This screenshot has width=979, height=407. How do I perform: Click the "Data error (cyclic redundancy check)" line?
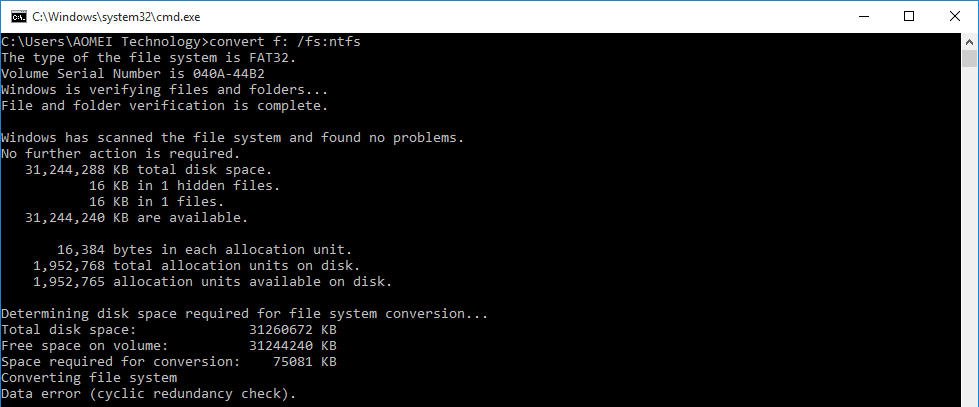(149, 393)
